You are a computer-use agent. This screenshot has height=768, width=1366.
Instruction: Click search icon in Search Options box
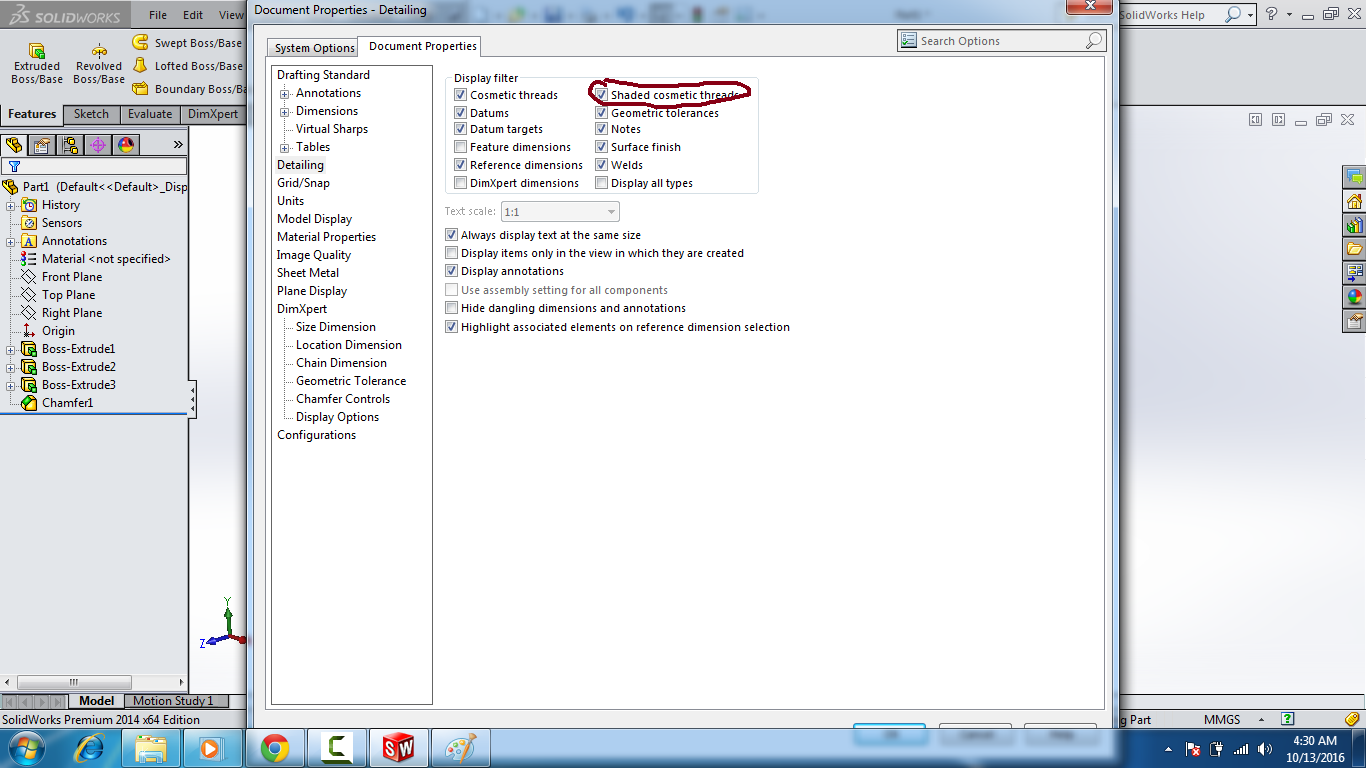[1094, 41]
